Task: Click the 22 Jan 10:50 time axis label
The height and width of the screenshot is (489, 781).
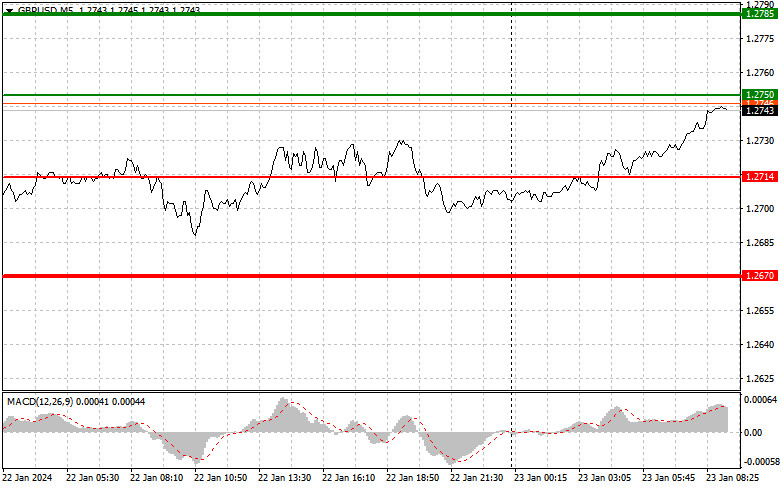Action: tap(220, 478)
